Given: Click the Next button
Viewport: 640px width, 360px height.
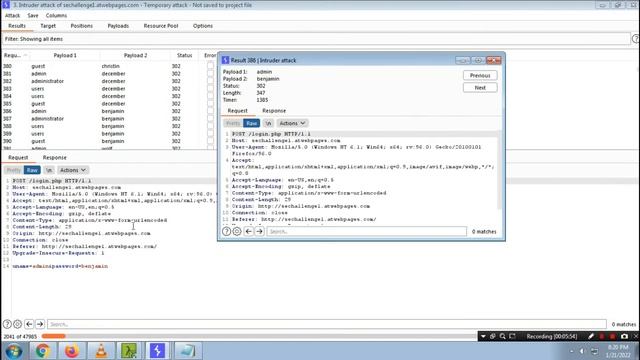Looking at the screenshot, I should (480, 88).
